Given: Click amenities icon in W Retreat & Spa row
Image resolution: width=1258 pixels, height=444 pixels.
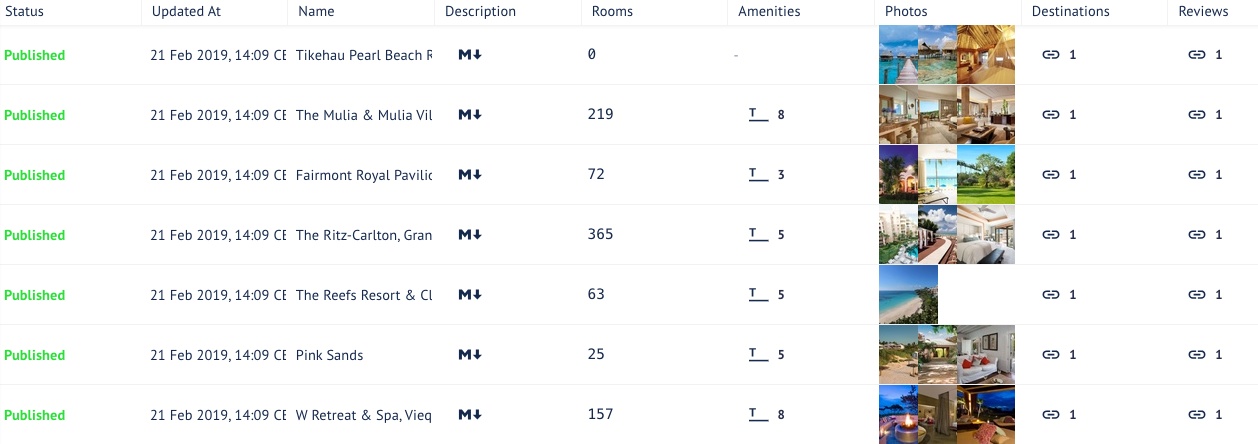Looking at the screenshot, I should (758, 415).
